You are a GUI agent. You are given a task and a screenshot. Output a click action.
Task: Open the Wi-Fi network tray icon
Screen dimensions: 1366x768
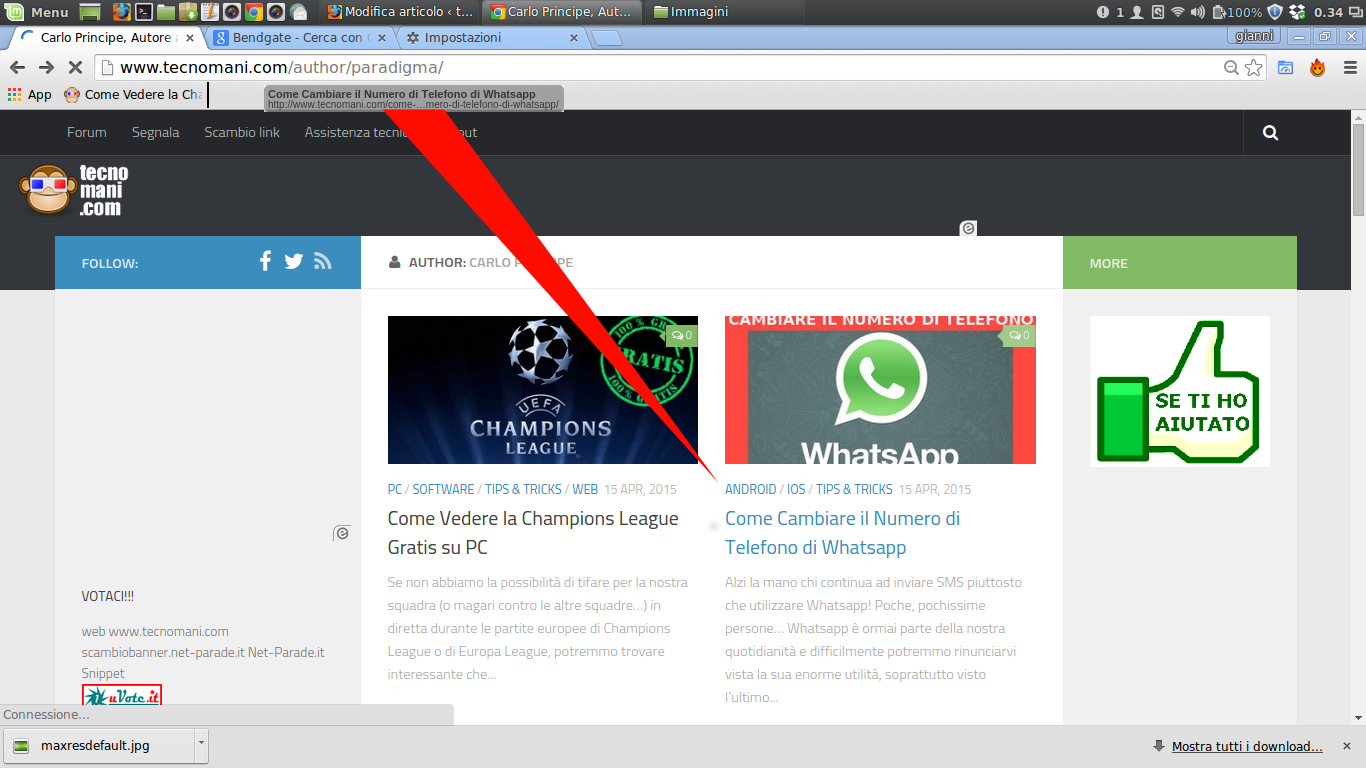click(1178, 12)
